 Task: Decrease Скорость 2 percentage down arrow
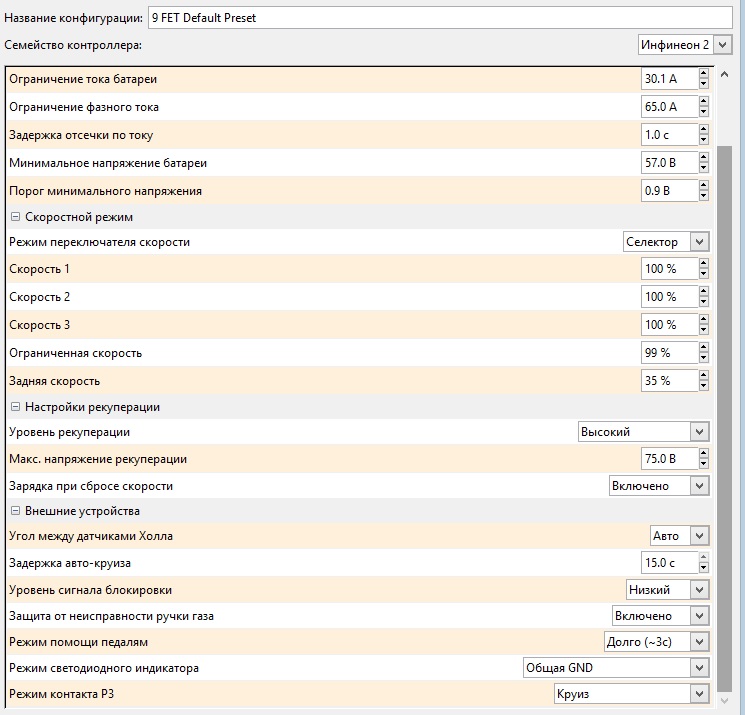coord(704,302)
